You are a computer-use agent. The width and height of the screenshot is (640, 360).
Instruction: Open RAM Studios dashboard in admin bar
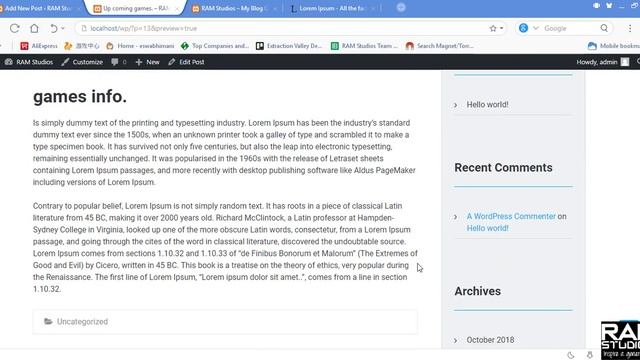pyautogui.click(x=29, y=62)
